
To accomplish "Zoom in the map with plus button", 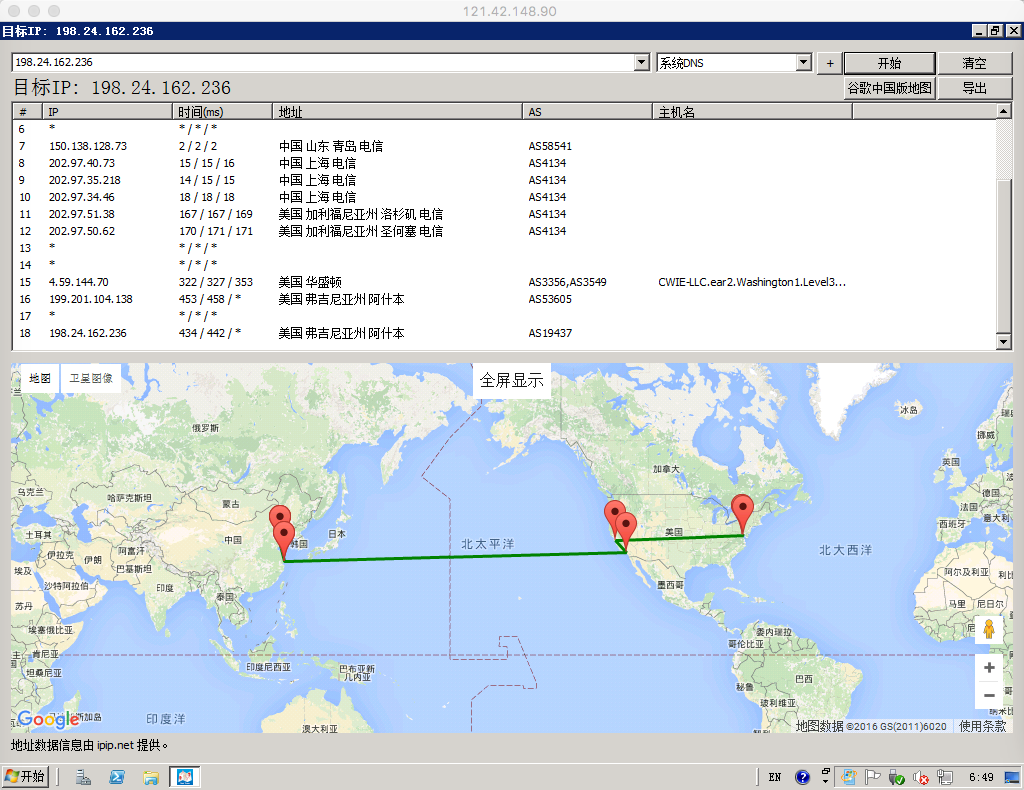I will pyautogui.click(x=989, y=667).
